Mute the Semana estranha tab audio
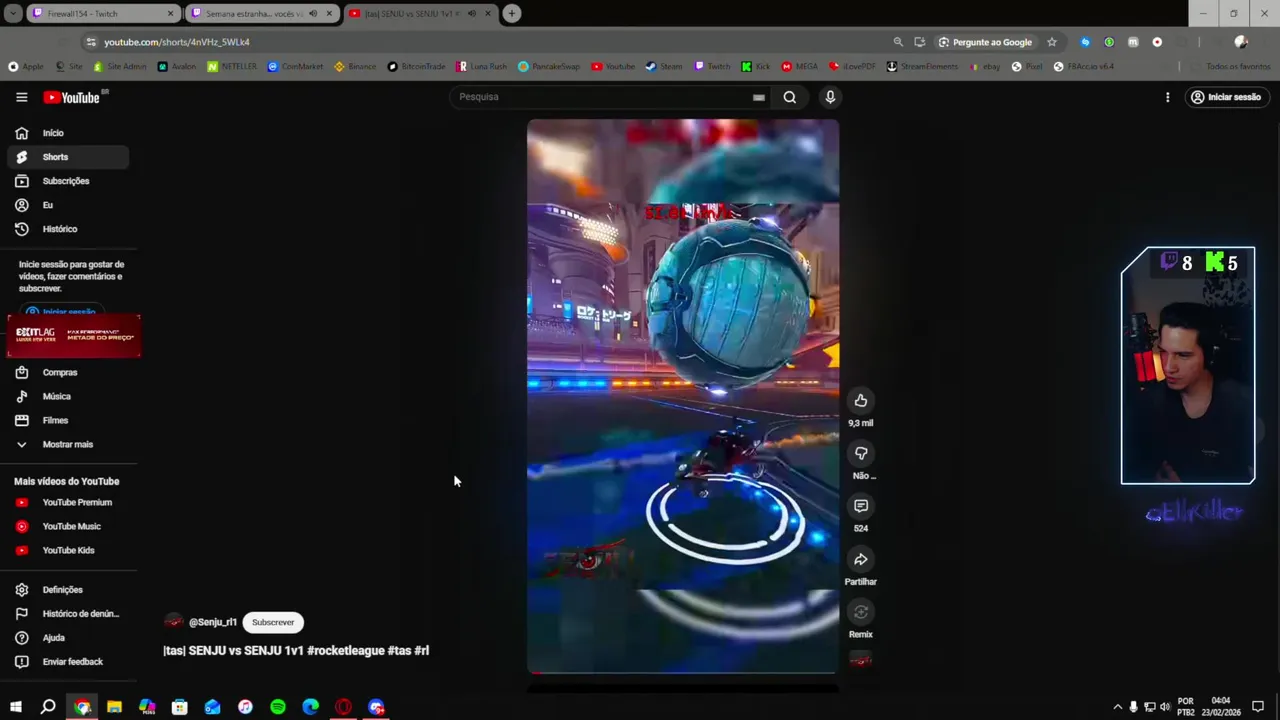The width and height of the screenshot is (1280, 720). click(x=313, y=14)
